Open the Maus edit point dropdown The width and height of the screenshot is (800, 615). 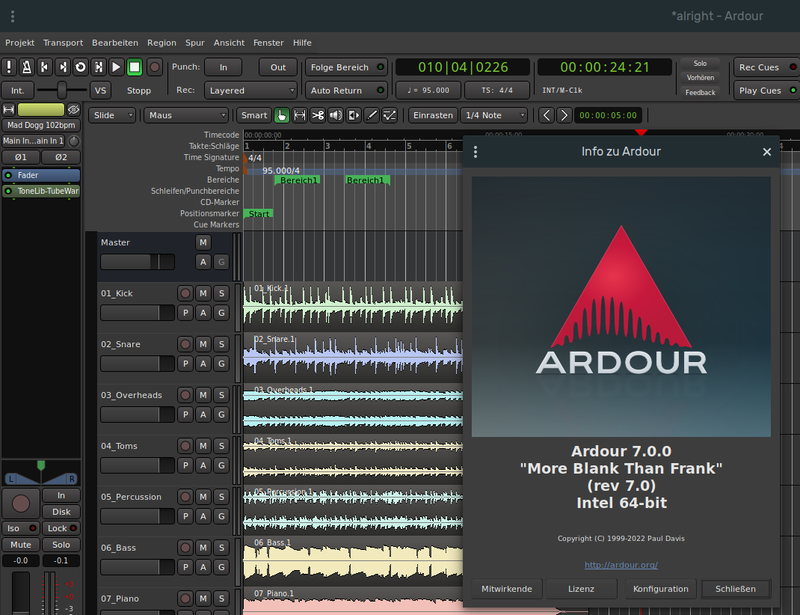coord(186,115)
